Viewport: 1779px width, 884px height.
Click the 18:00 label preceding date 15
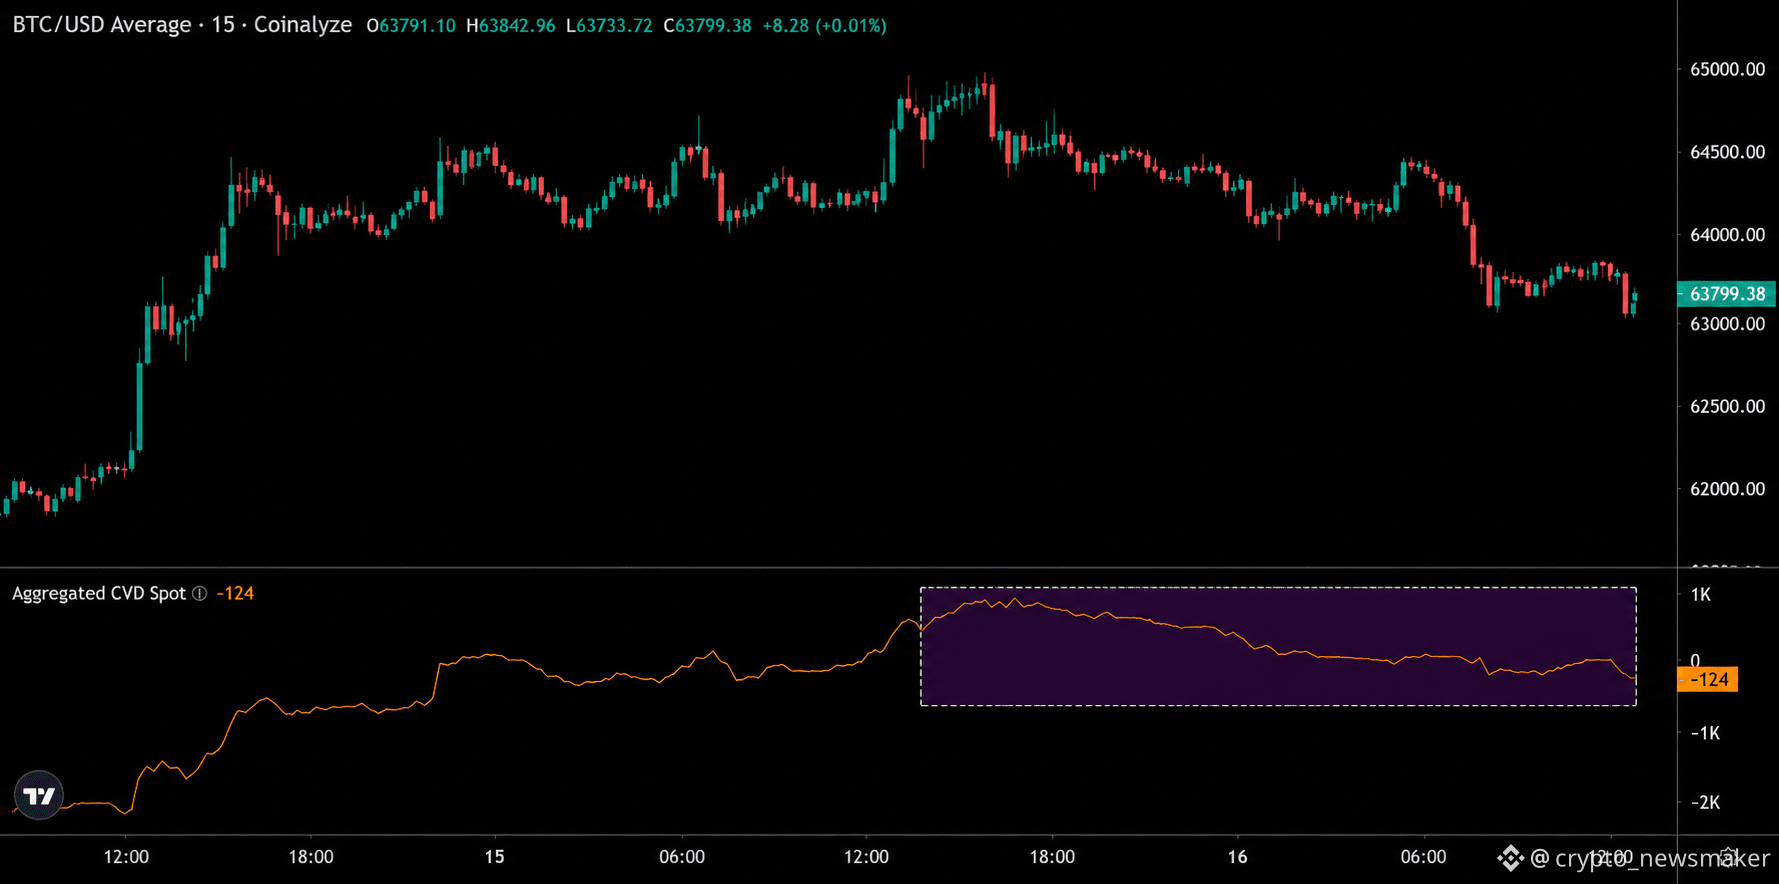(311, 857)
